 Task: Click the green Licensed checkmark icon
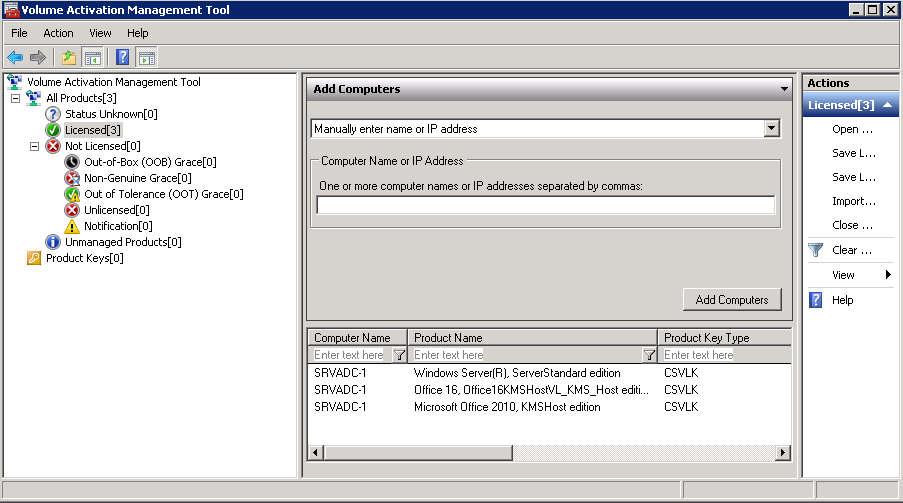tap(52, 130)
